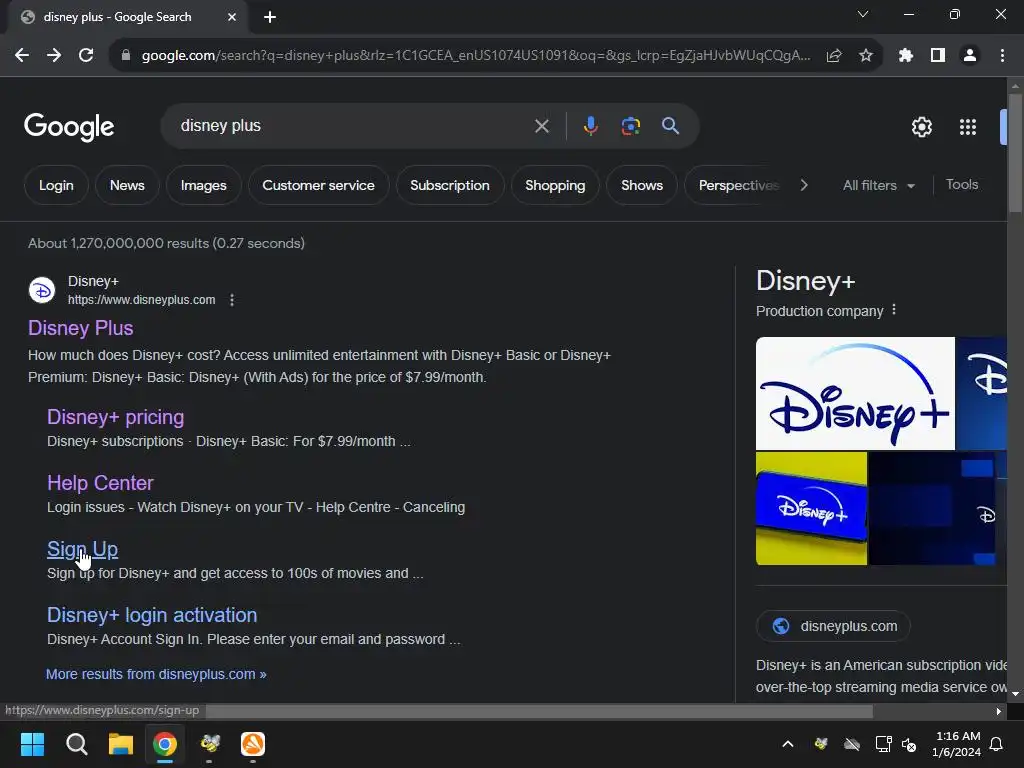Screen dimensions: 1024x768
Task: Click the result URL https://www.disneyplus.com
Action: point(142,300)
